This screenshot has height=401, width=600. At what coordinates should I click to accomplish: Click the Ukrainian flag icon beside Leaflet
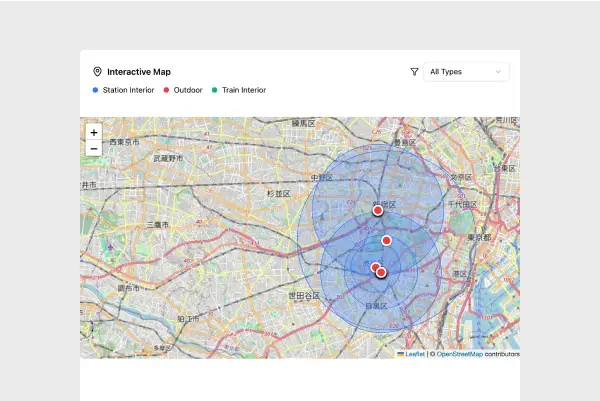[401, 354]
